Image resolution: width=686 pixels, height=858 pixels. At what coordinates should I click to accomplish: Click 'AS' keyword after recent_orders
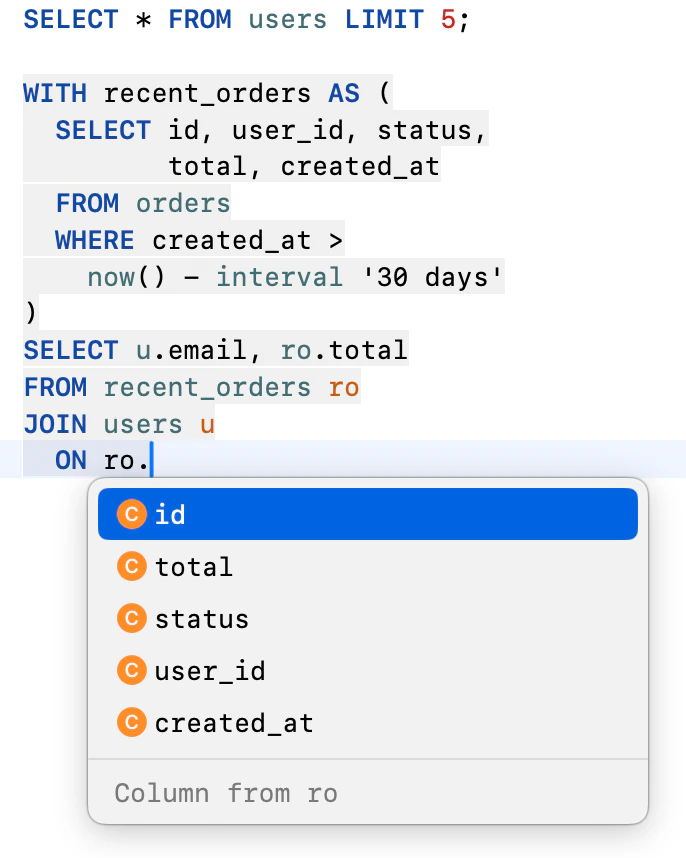click(344, 93)
